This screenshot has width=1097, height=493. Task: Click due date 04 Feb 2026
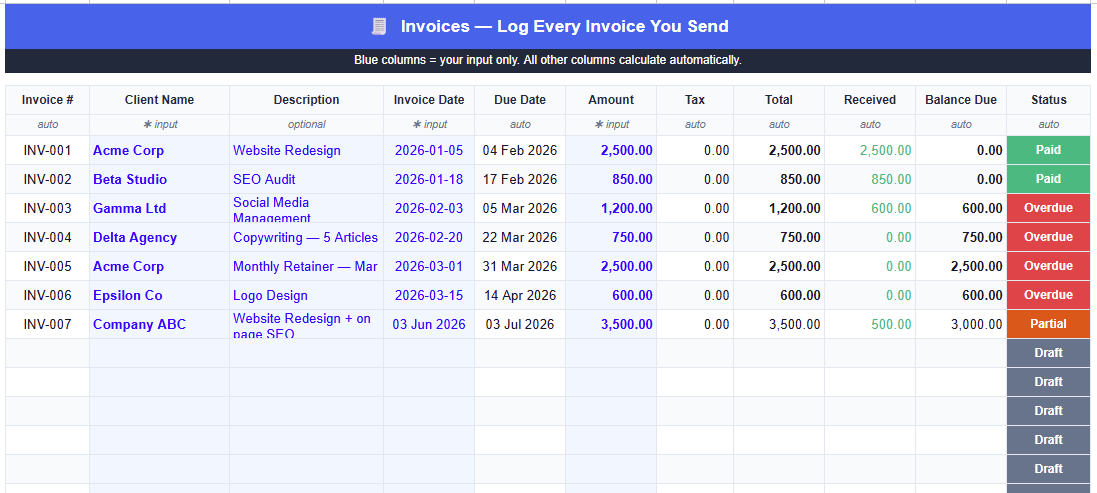pyautogui.click(x=520, y=150)
